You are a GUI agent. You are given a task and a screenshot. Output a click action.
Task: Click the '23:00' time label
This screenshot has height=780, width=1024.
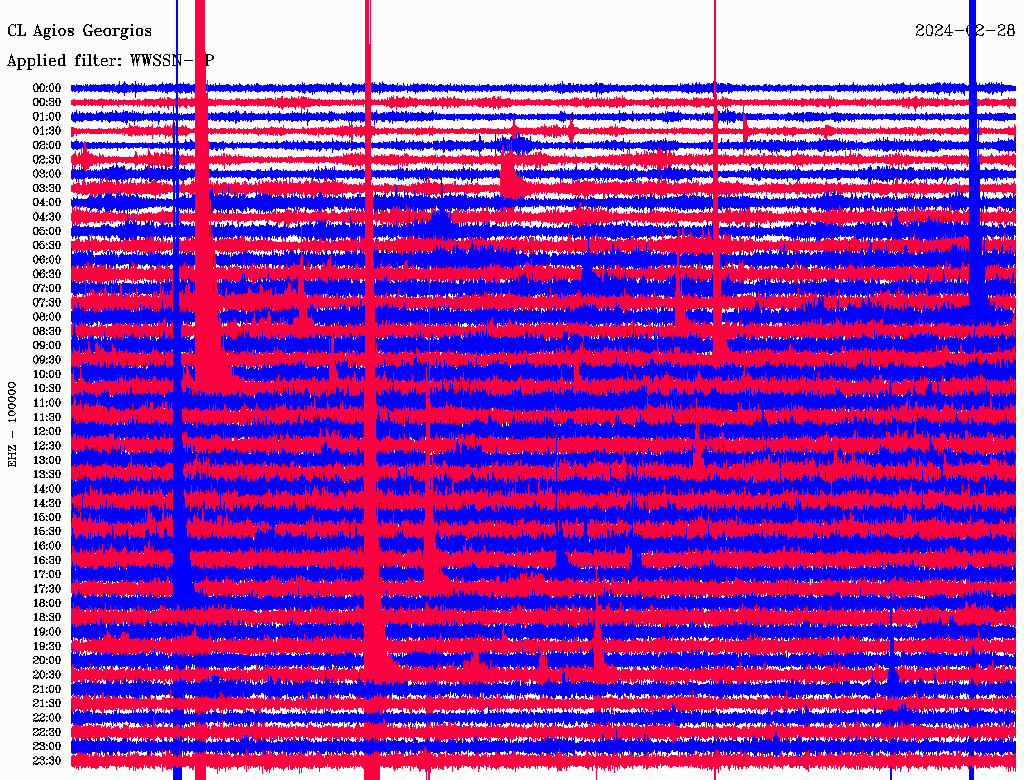[x=47, y=746]
